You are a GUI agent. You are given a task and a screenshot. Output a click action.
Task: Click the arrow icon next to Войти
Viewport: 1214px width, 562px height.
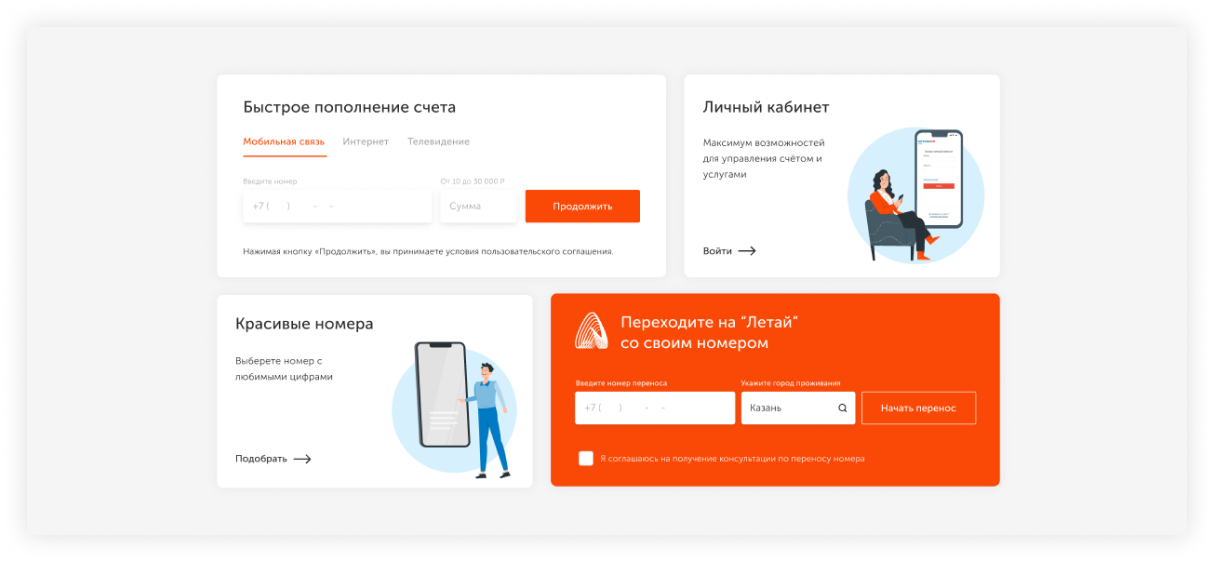tap(747, 251)
